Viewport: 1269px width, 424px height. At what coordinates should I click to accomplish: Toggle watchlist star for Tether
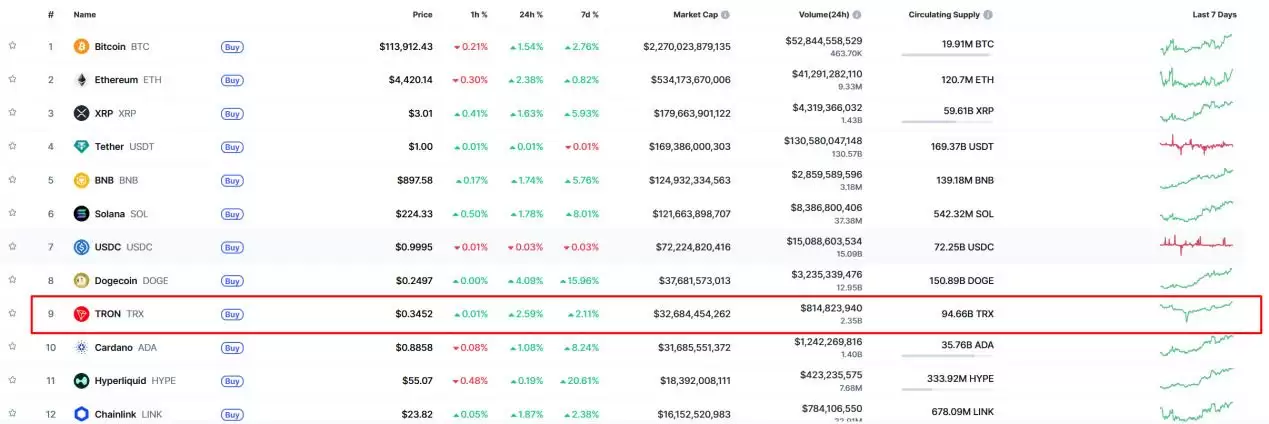[13, 147]
